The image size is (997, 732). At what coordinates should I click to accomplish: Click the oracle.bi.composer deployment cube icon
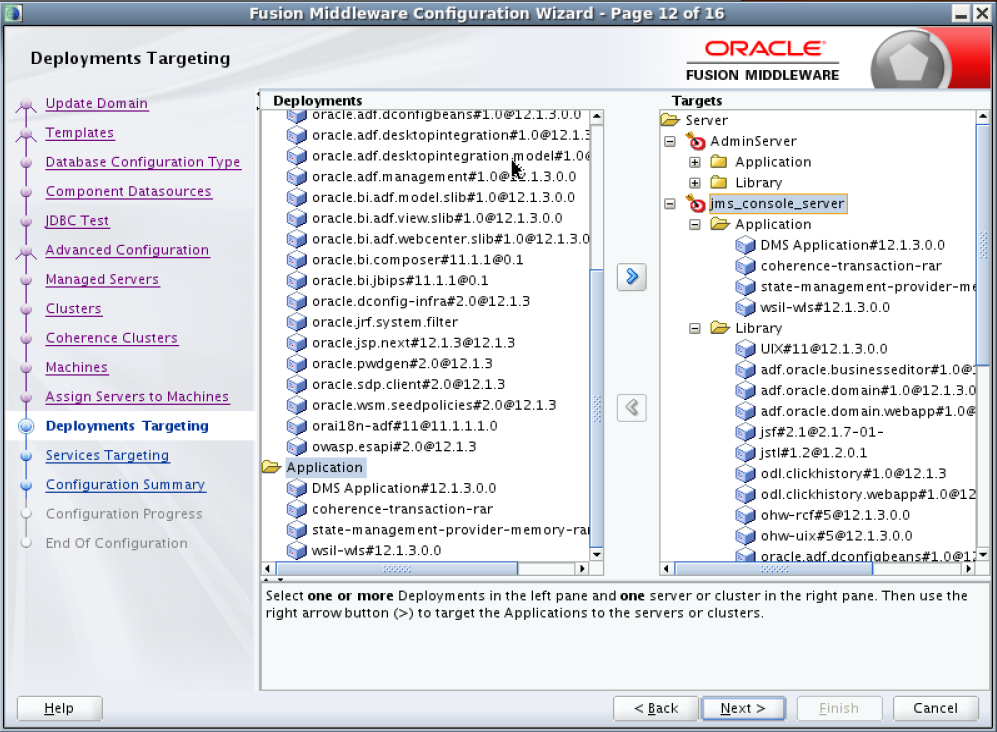click(x=296, y=260)
